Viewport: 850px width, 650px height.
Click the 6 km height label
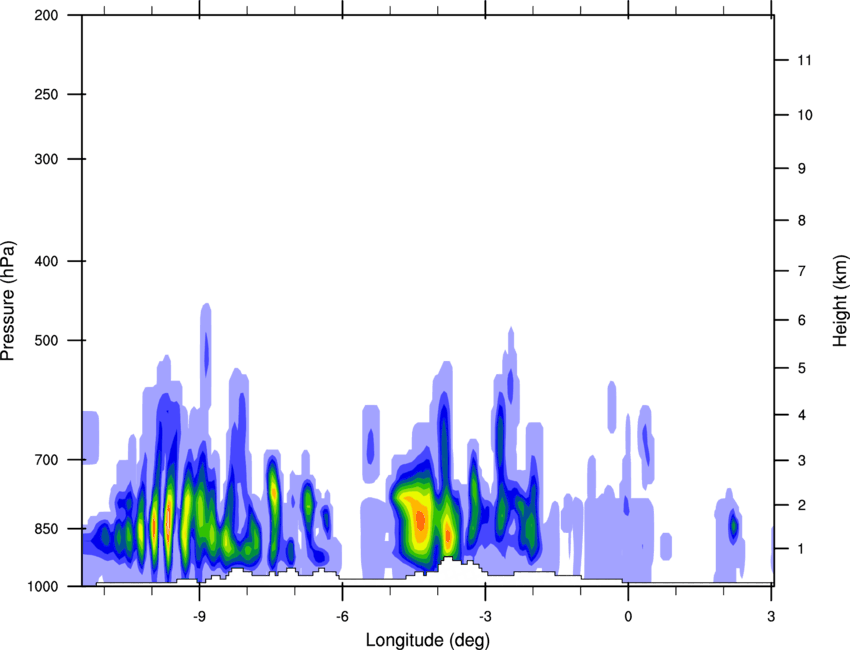pyautogui.click(x=802, y=320)
